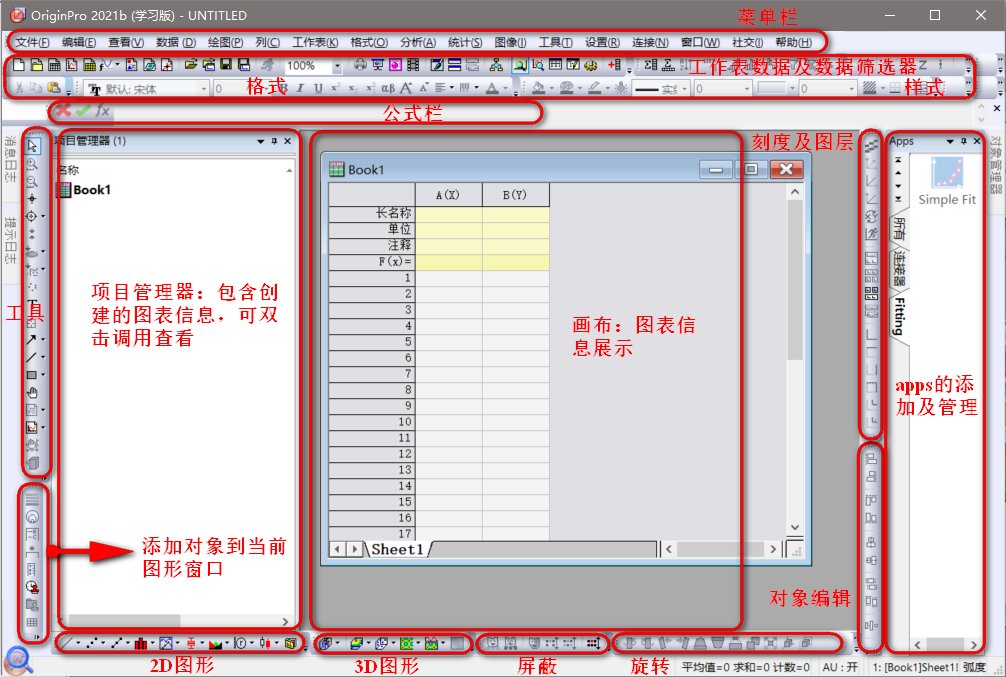The image size is (1006, 677).
Task: Click the New Graph icon
Action: click(72, 65)
